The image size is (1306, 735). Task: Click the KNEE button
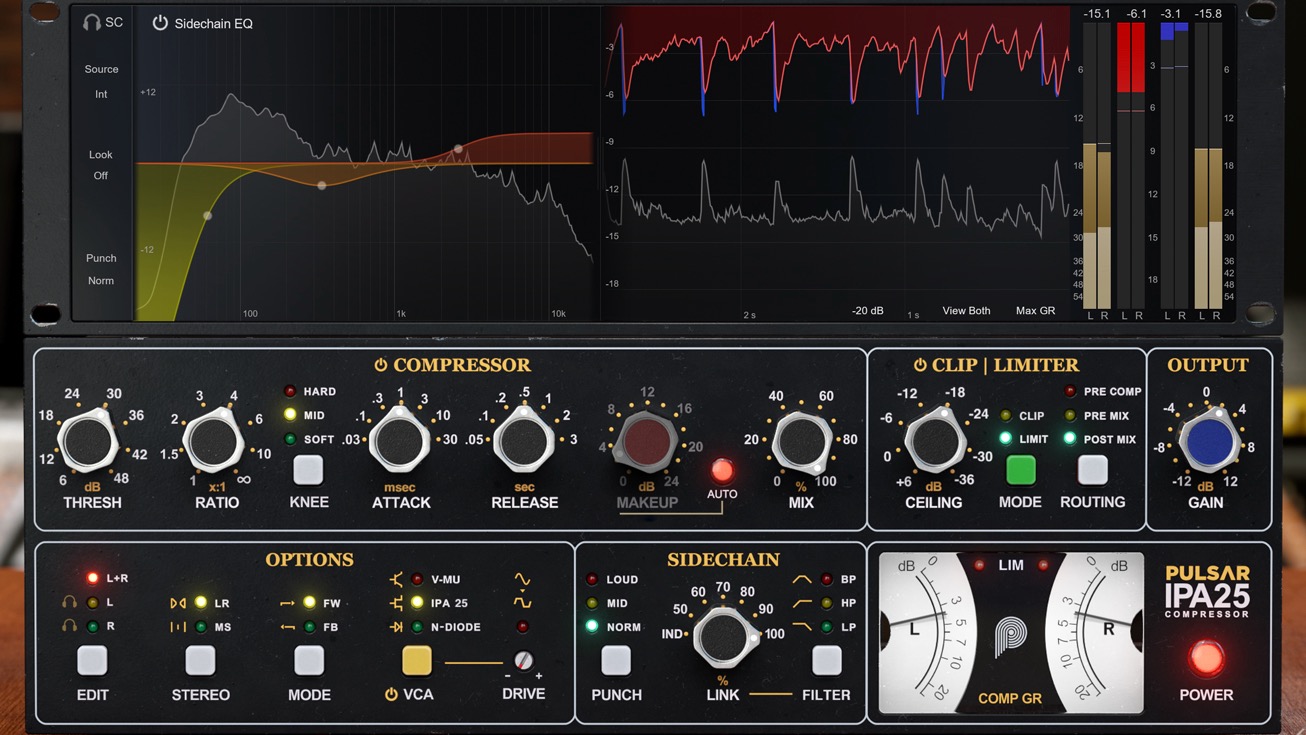coord(308,469)
